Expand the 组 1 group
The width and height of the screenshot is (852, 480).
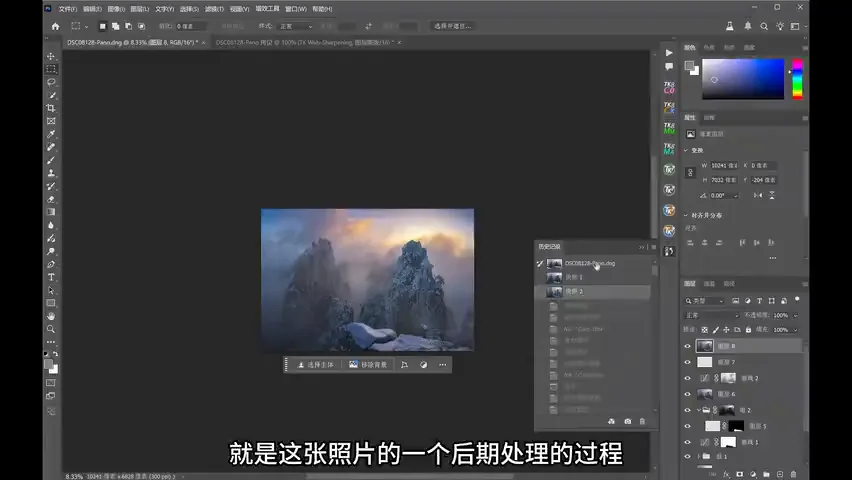pos(699,457)
